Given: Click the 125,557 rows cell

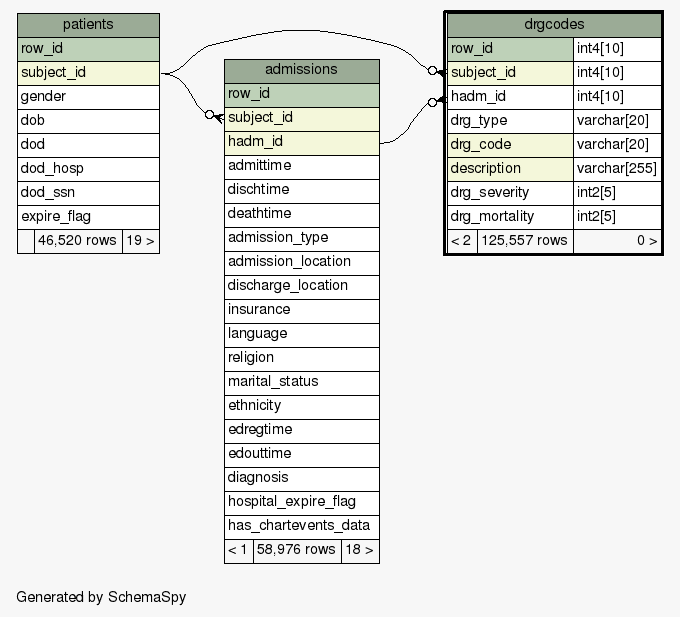Looking at the screenshot, I should tap(525, 240).
